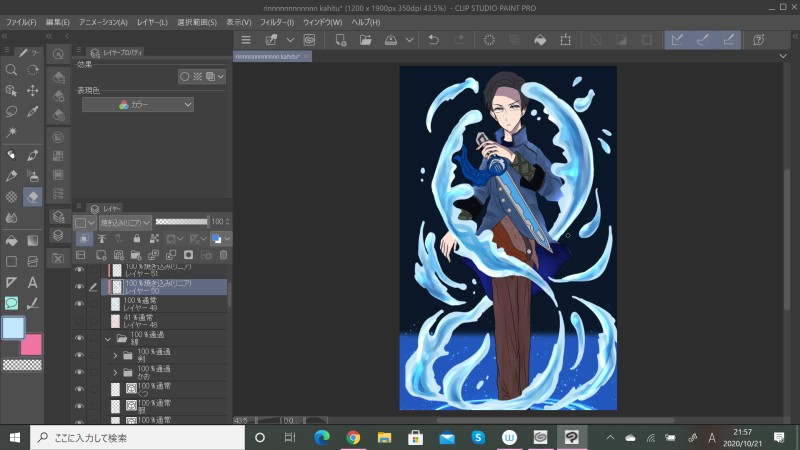Viewport: 800px width, 450px height.
Task: Open the blending mode 焼き込み(リニア) dropdown
Action: (x=125, y=222)
